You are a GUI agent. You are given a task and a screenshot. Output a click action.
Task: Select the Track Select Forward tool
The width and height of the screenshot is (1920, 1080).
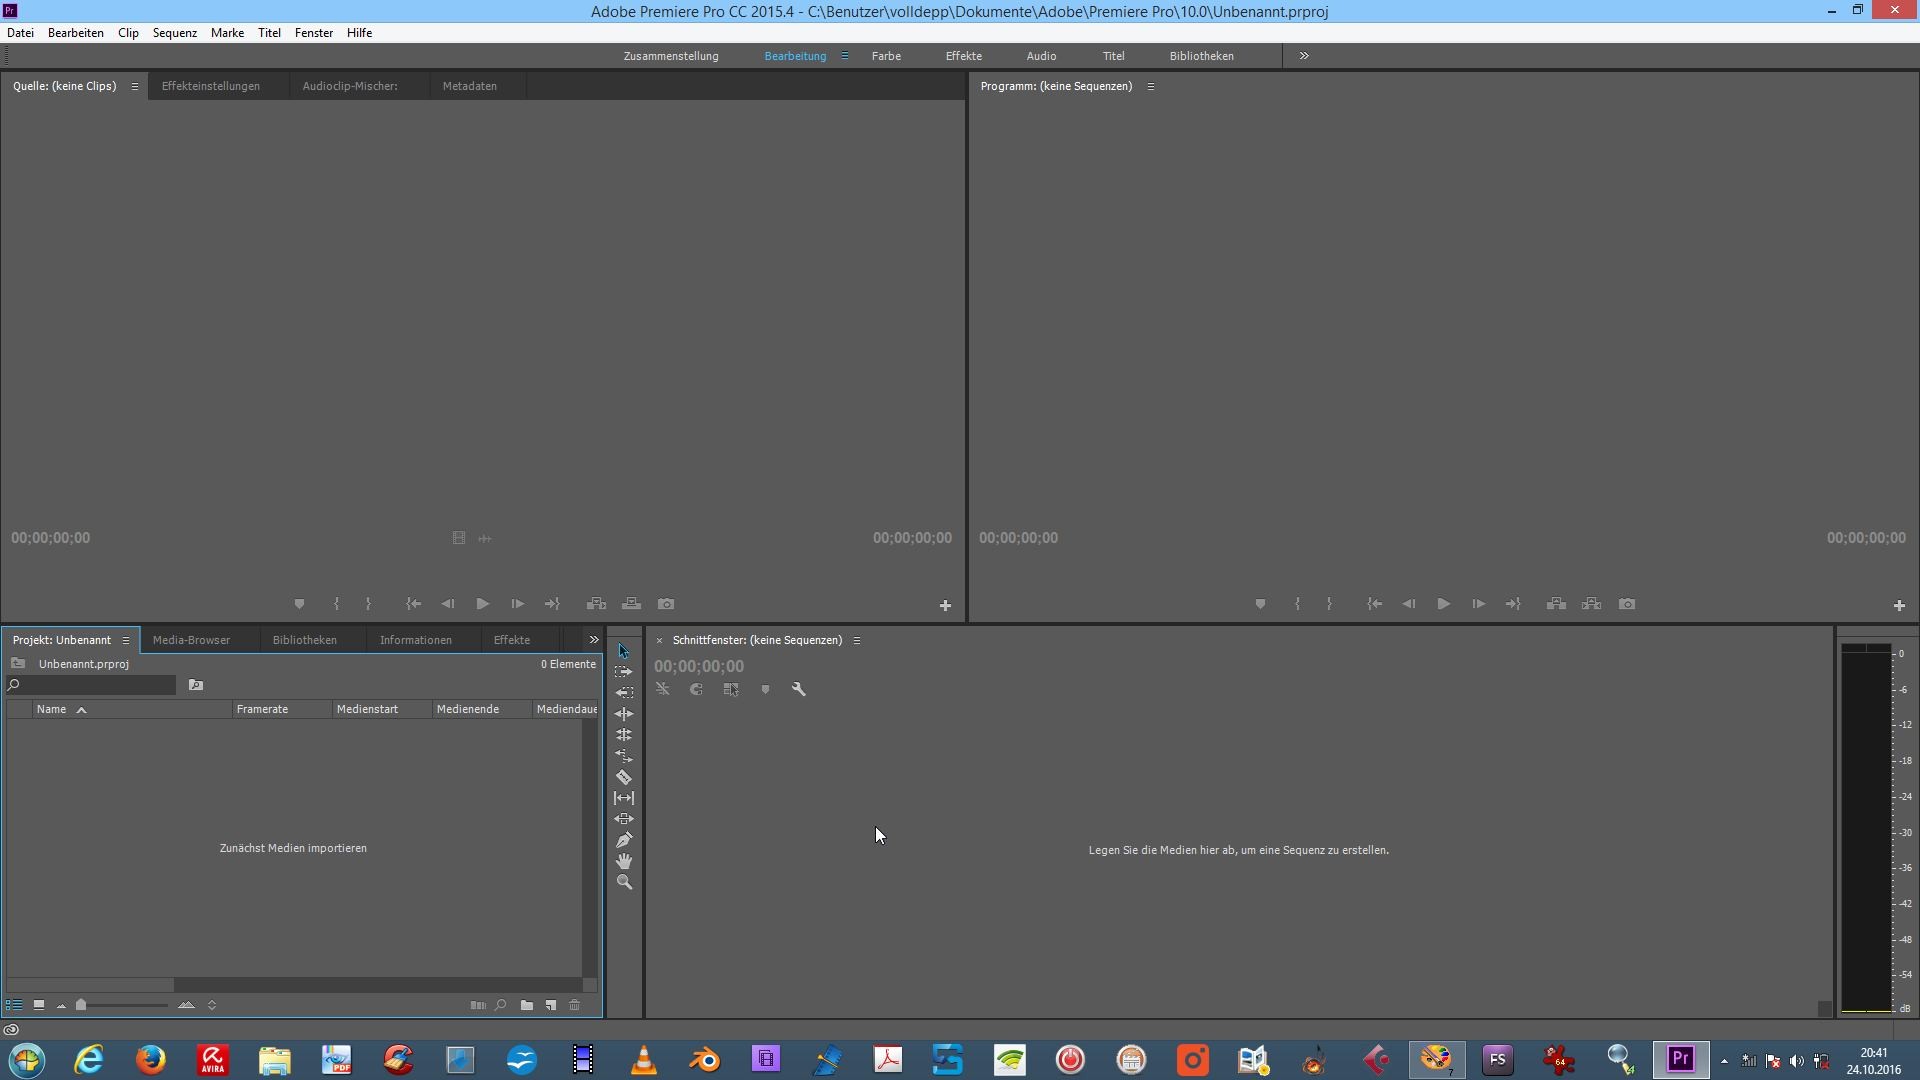point(624,672)
